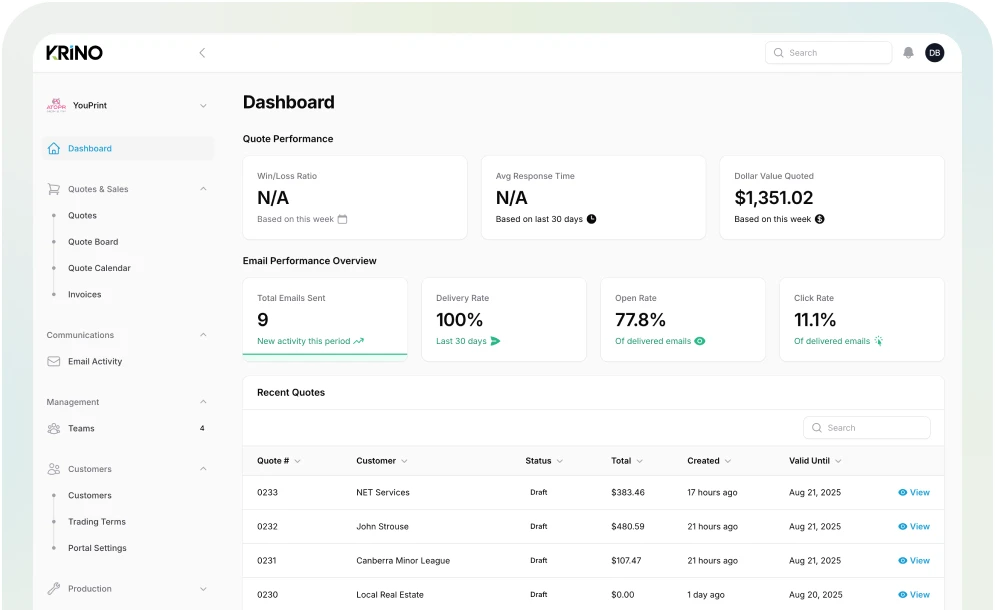
Task: Open Email Activity in the sidebar
Action: (95, 362)
